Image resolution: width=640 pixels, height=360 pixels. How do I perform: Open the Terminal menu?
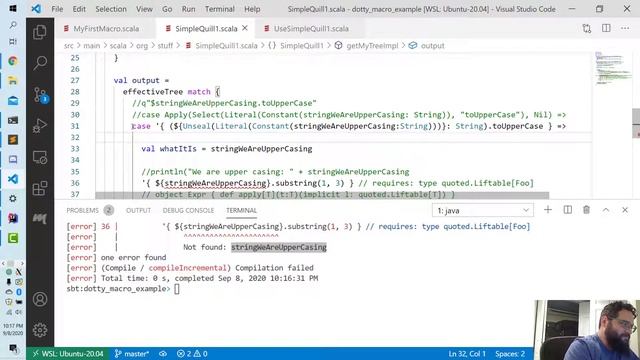coord(220,9)
